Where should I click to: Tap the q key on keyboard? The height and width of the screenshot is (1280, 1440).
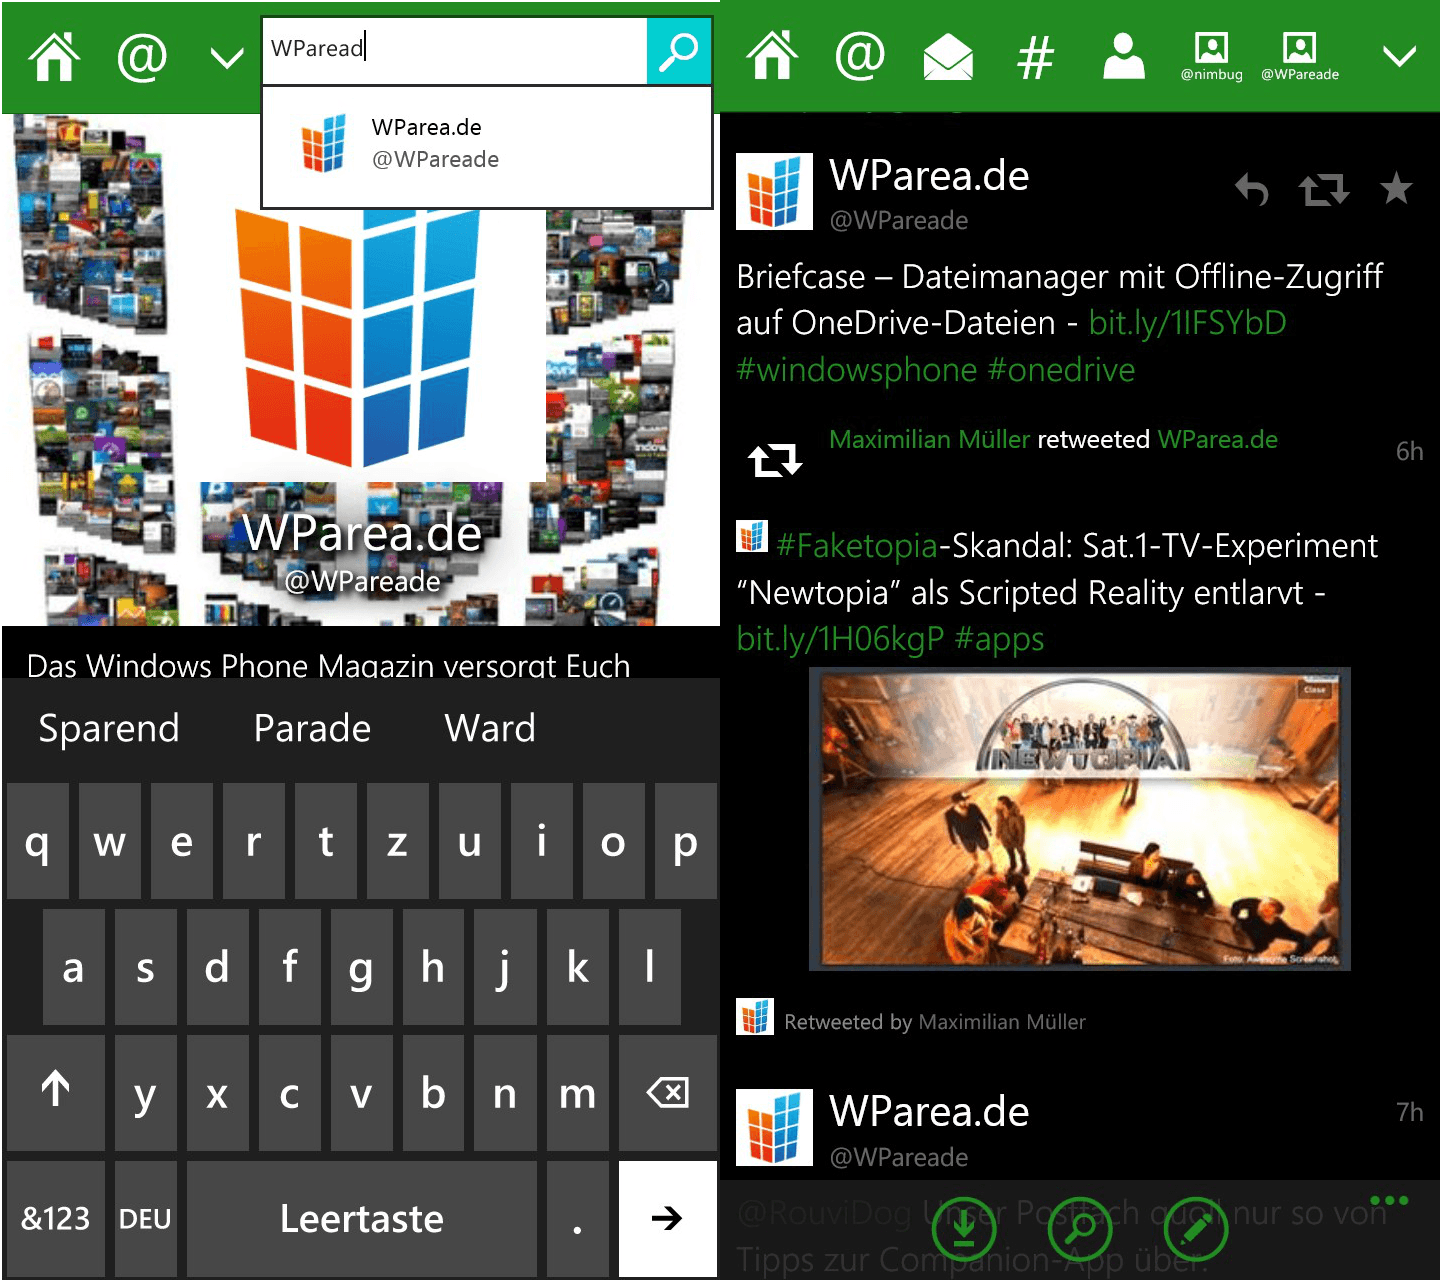point(37,841)
